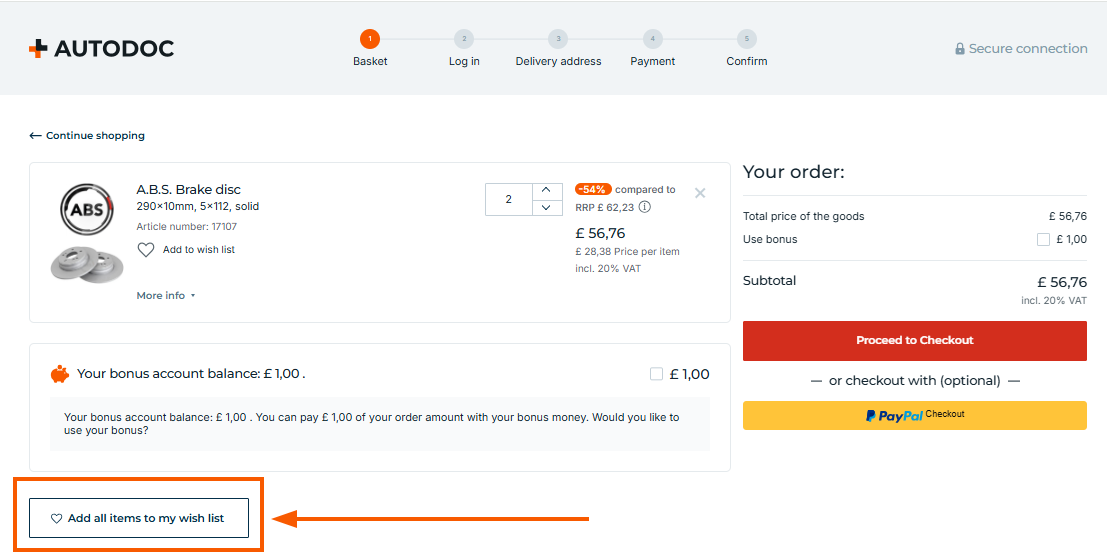This screenshot has width=1107, height=554.
Task: Click the wish list heart icon
Action: pyautogui.click(x=146, y=250)
